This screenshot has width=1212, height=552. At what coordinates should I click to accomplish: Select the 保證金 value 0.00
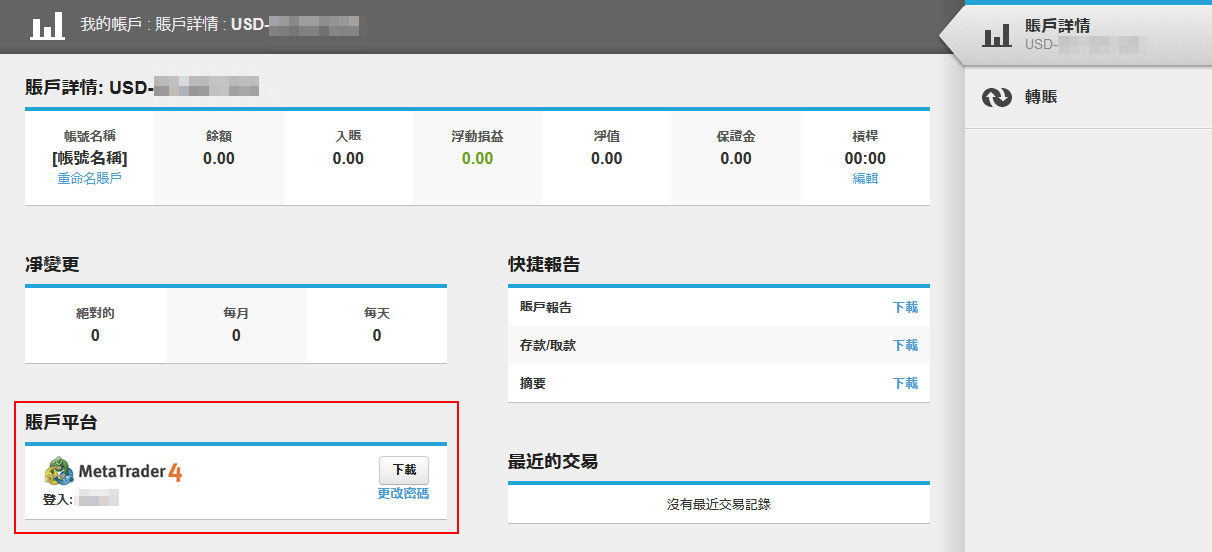[x=736, y=158]
